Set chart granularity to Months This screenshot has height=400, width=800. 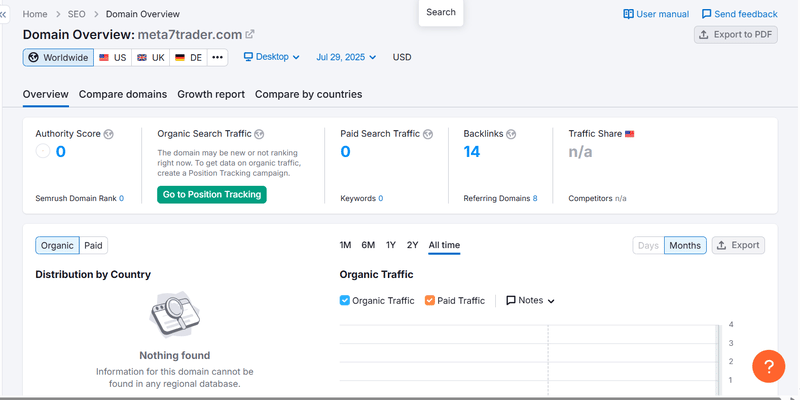point(685,245)
